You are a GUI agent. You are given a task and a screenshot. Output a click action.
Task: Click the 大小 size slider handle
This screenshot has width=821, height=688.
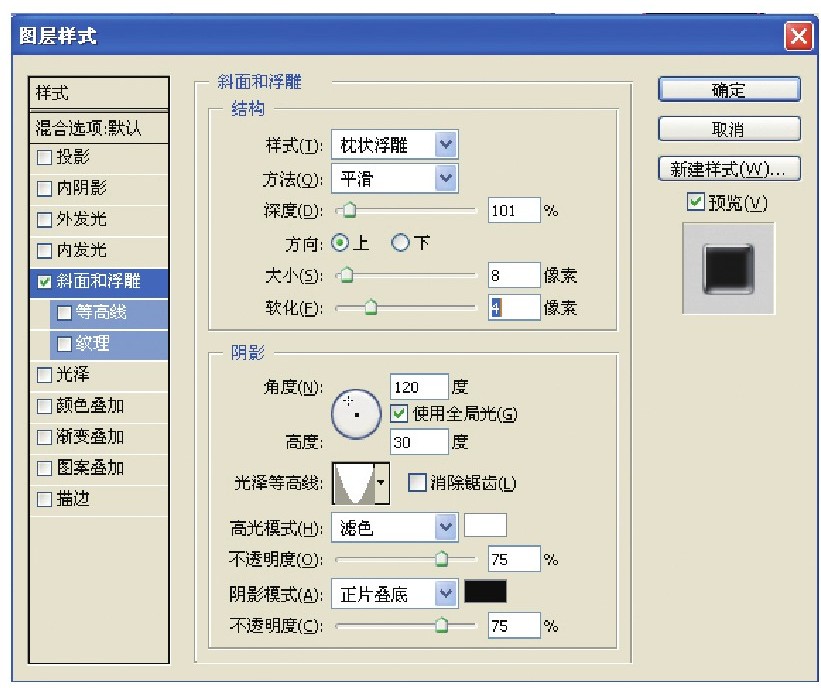tap(346, 275)
